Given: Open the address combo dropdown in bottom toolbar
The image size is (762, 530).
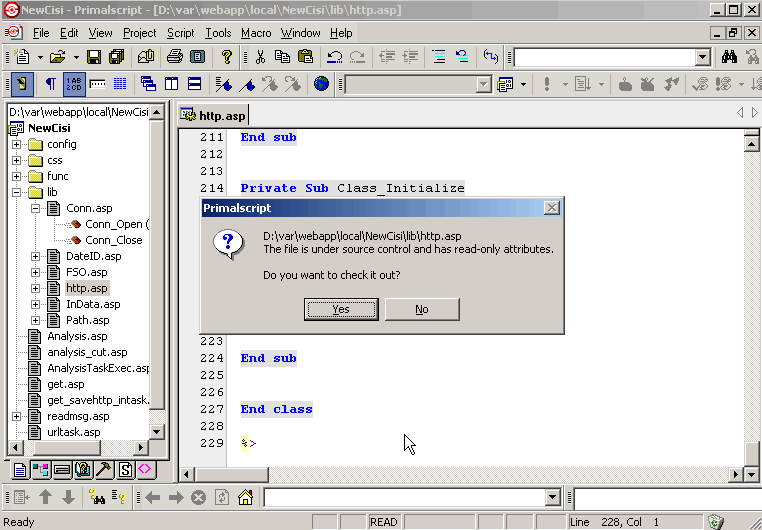Looking at the screenshot, I should [553, 497].
